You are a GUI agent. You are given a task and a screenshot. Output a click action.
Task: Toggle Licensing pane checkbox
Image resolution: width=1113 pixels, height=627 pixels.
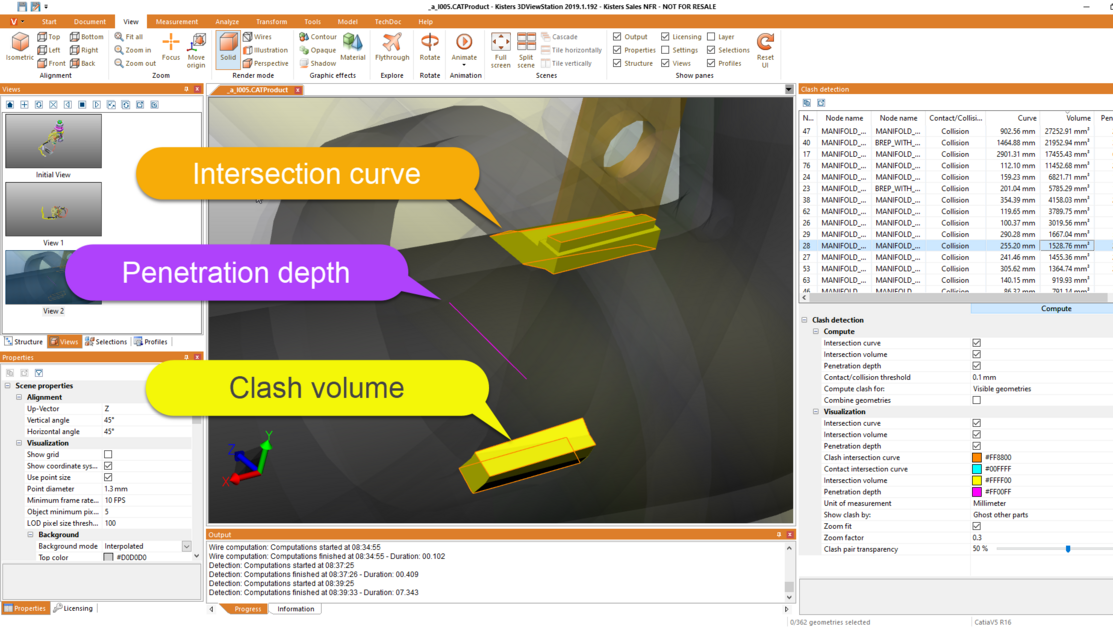[x=665, y=37]
